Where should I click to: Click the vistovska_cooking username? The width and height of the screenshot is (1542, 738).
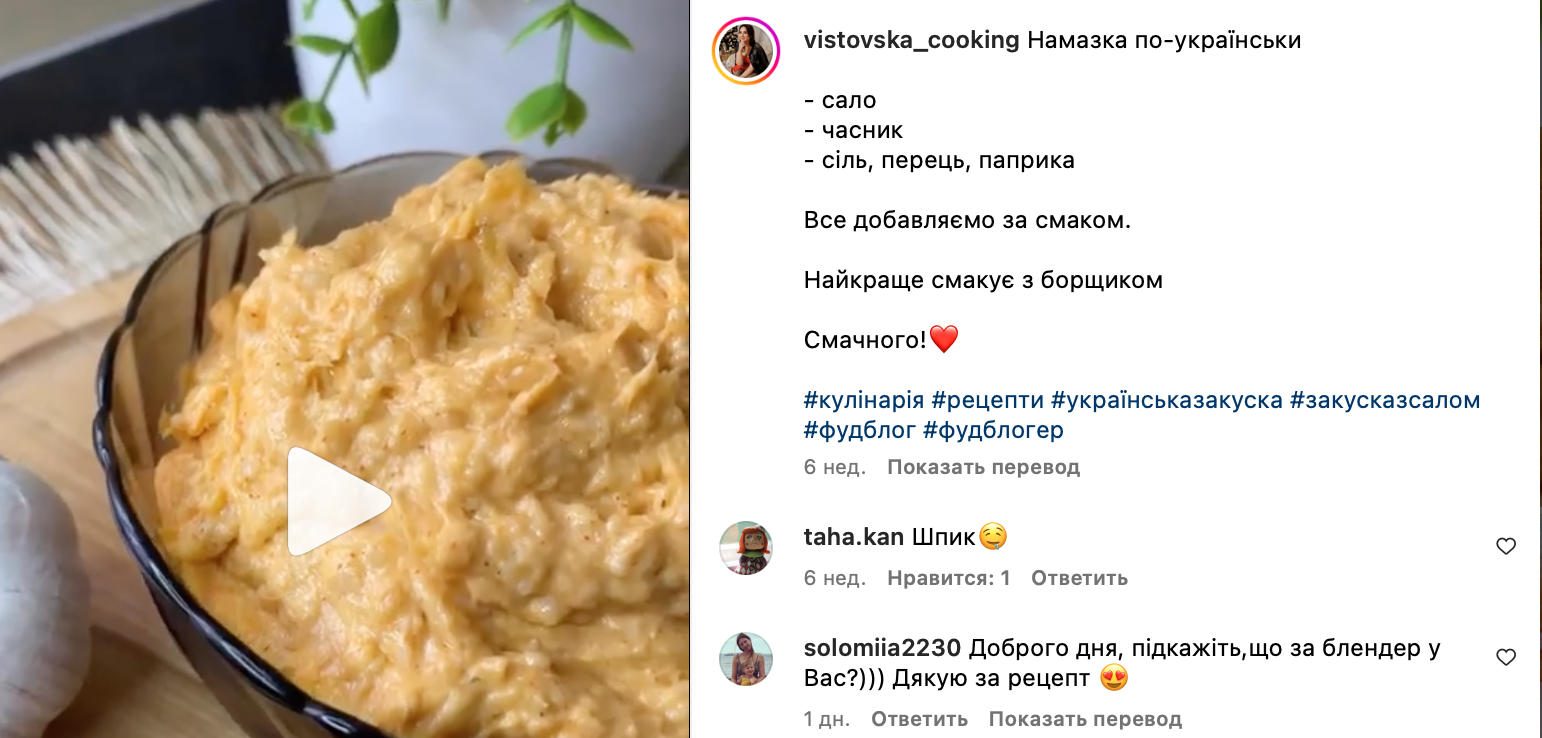[912, 41]
